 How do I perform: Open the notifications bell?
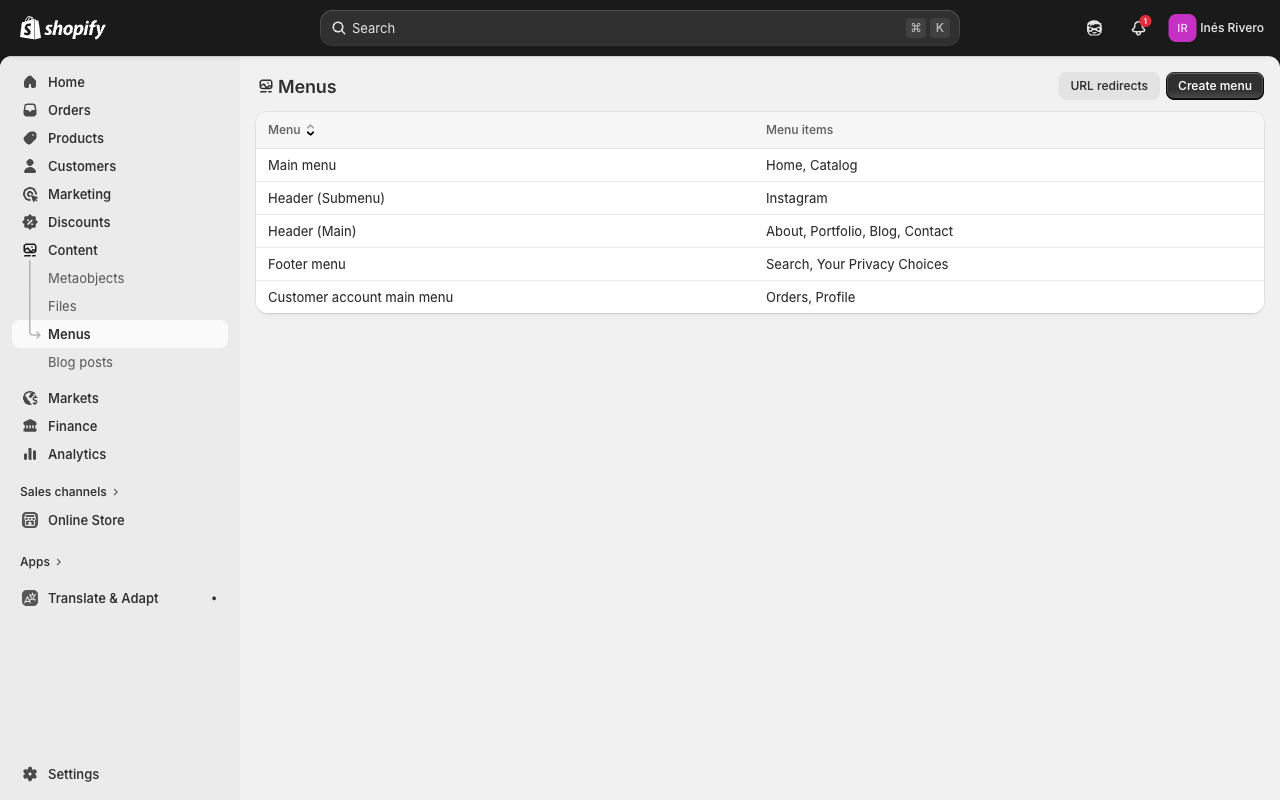1137,28
